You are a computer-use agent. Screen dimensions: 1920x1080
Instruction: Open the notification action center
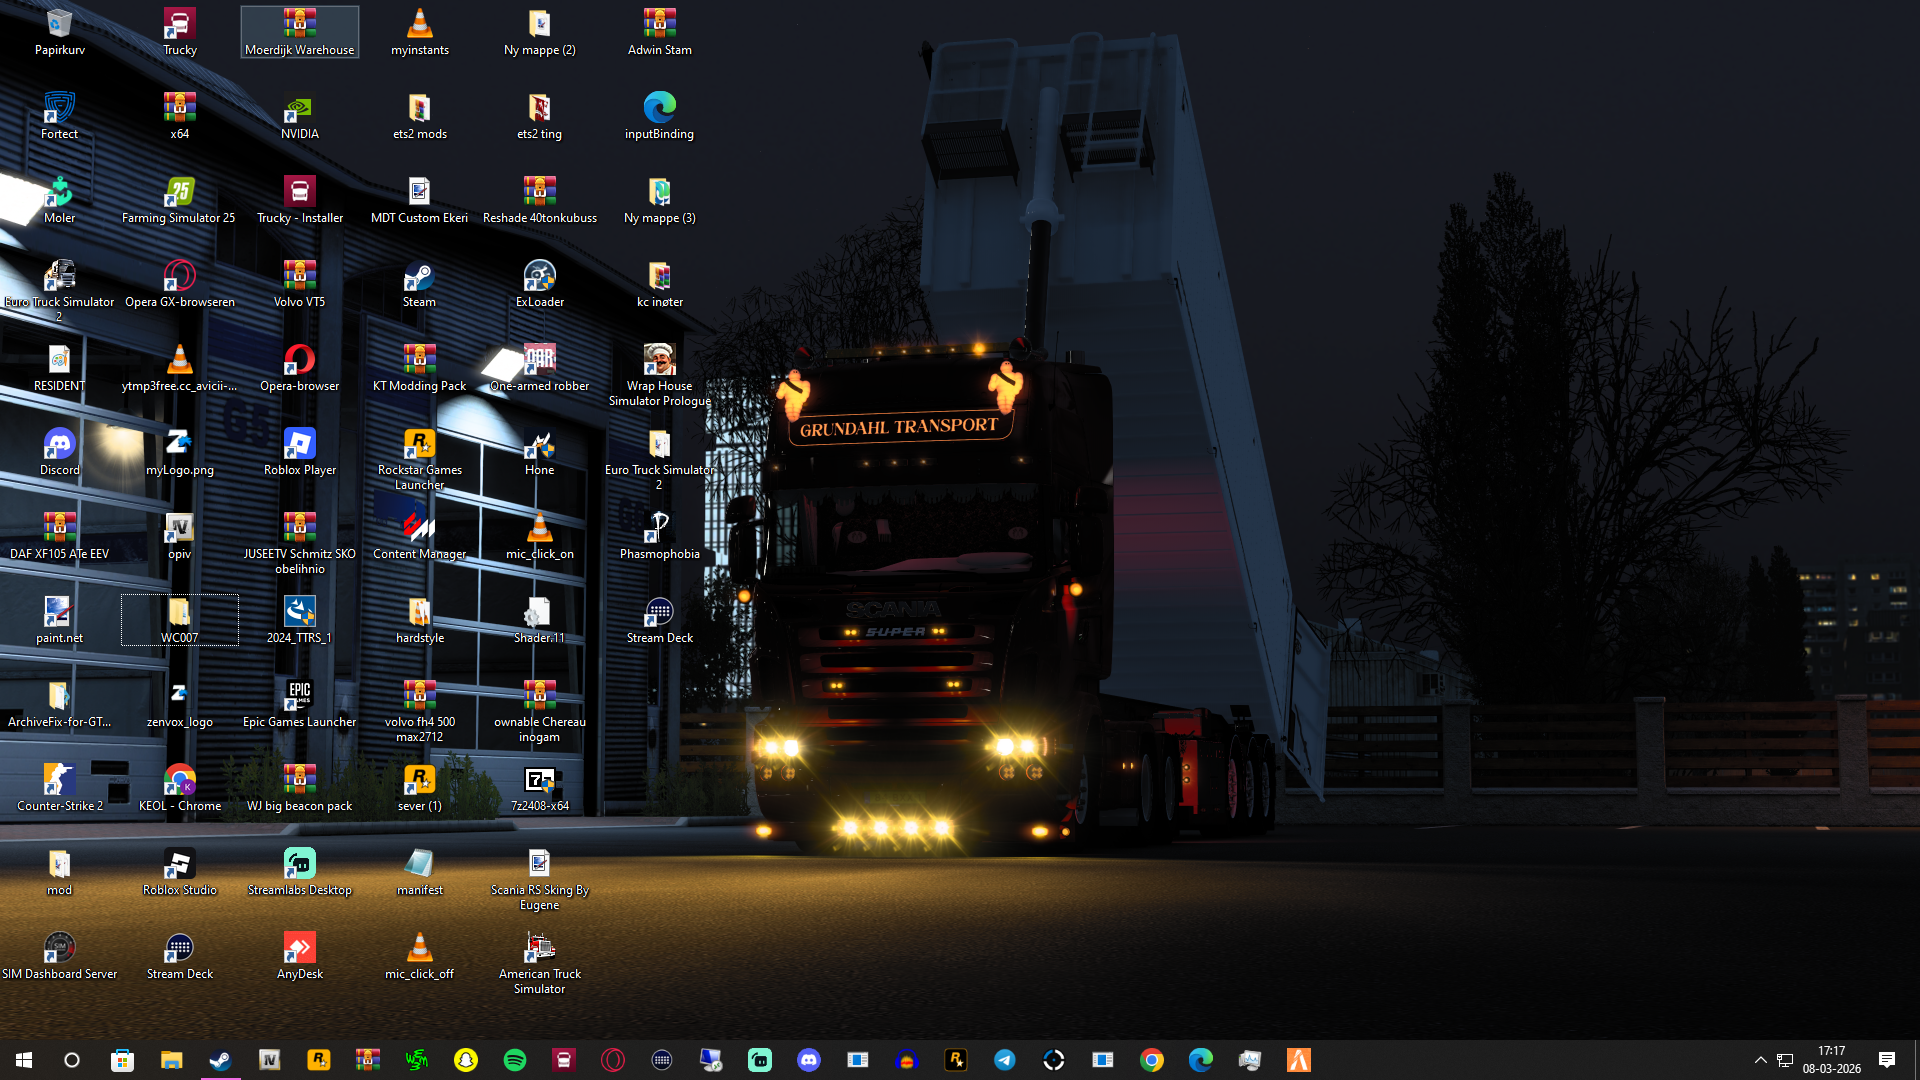(1887, 1060)
